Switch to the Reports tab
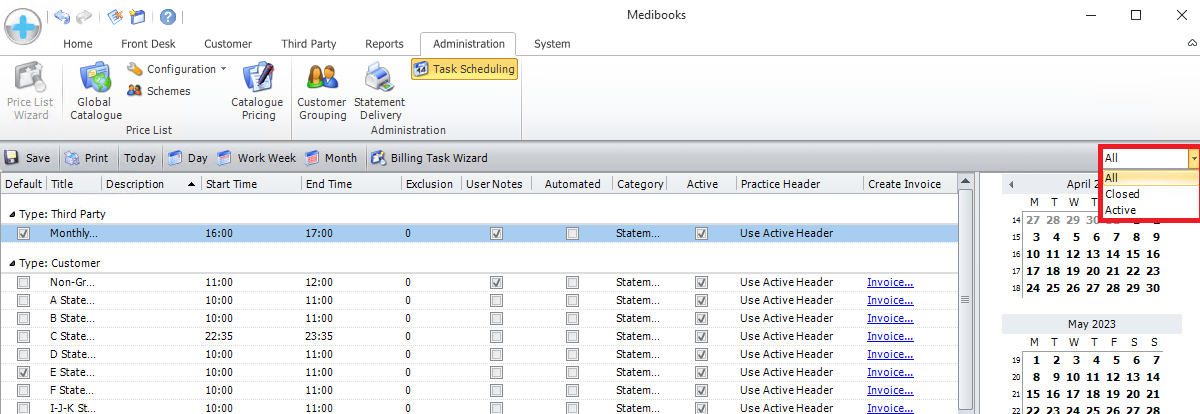The image size is (1200, 414). 384,44
